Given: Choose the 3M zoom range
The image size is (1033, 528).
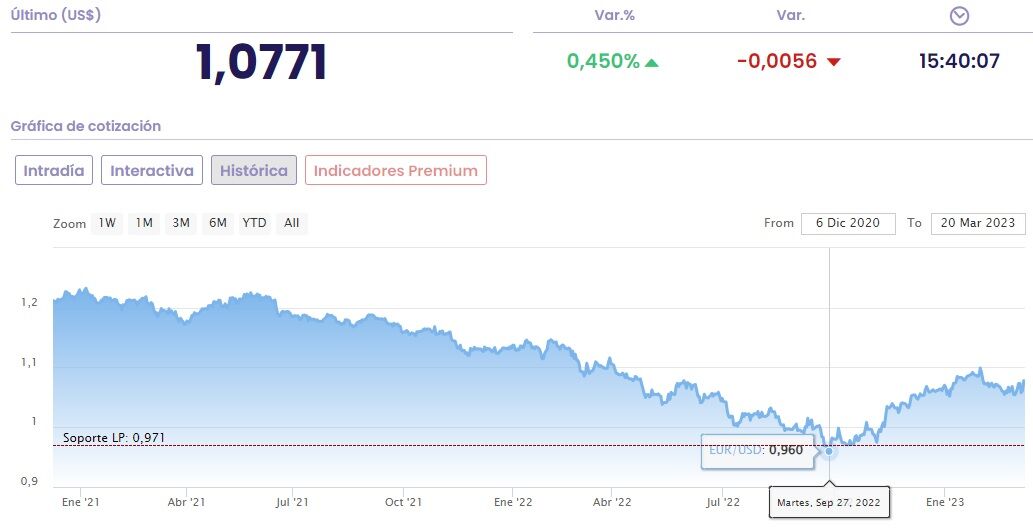Looking at the screenshot, I should (181, 223).
